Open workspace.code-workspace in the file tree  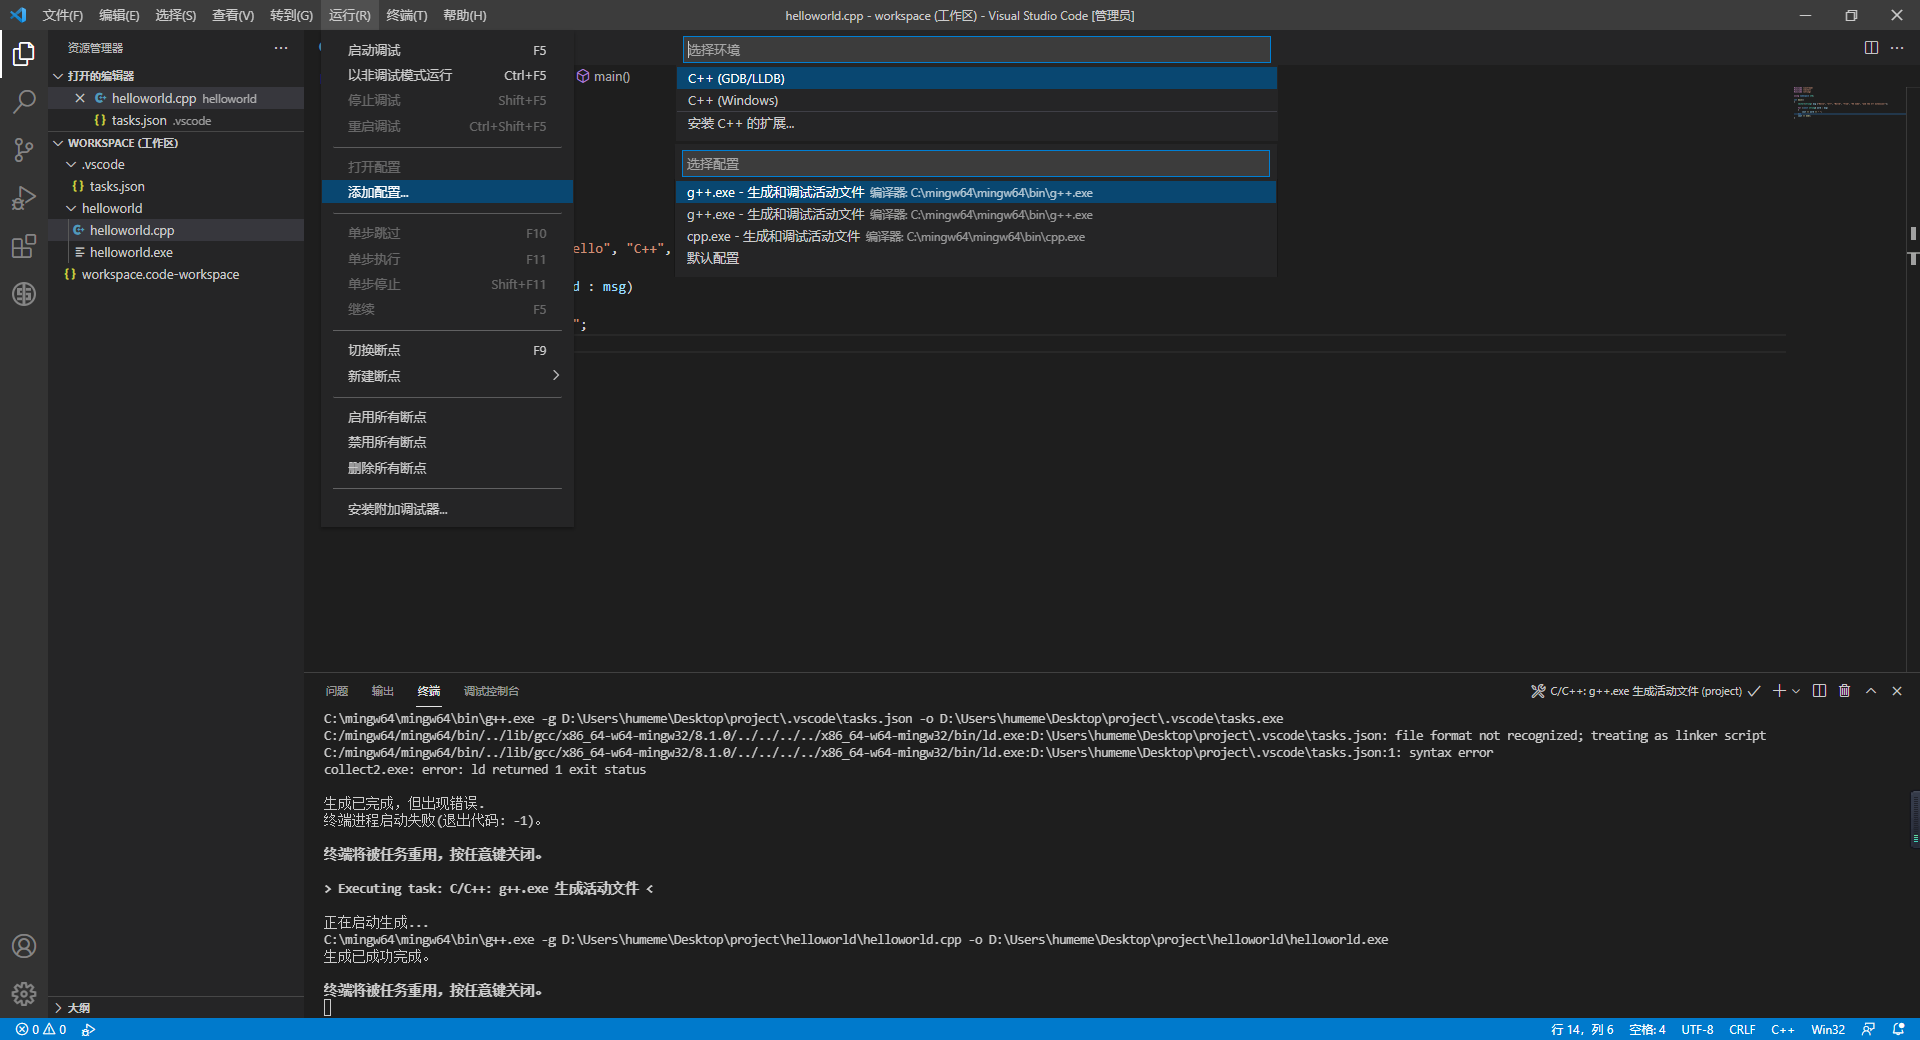(176, 274)
